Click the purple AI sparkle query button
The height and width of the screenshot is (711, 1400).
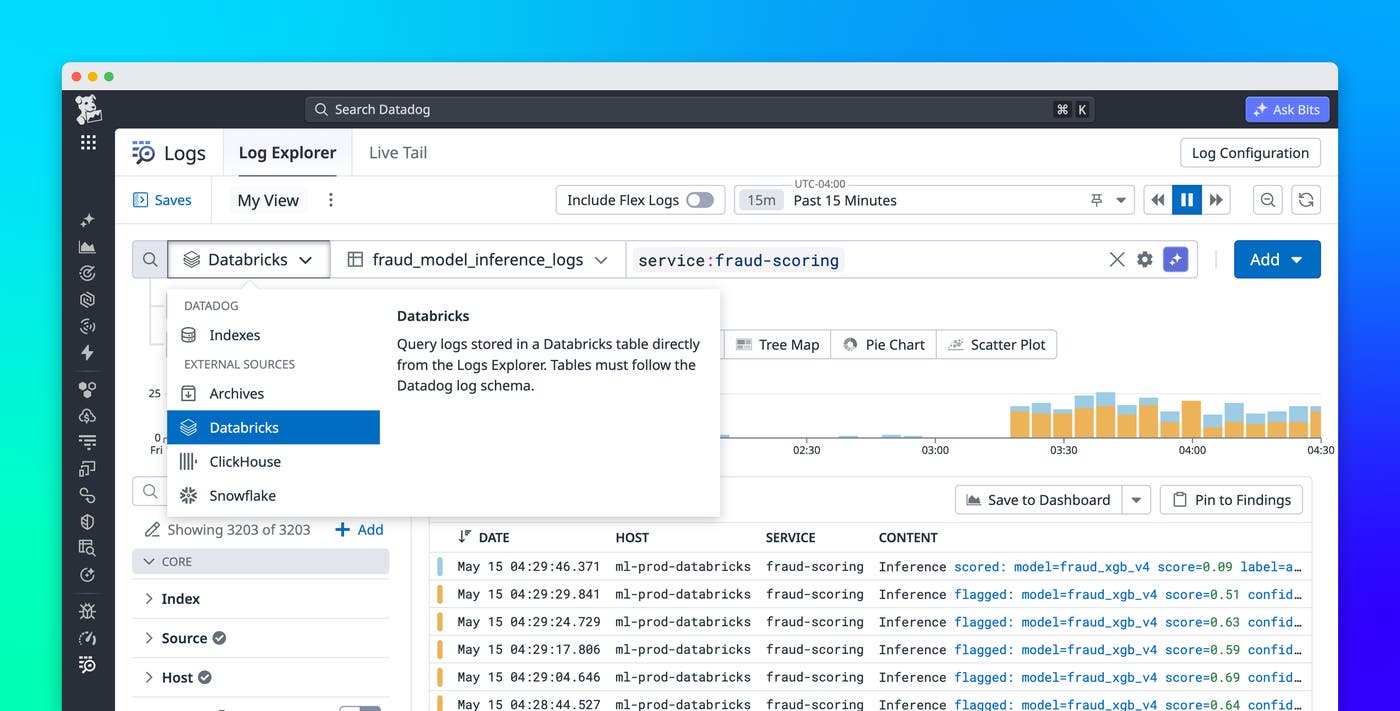pyautogui.click(x=1176, y=260)
